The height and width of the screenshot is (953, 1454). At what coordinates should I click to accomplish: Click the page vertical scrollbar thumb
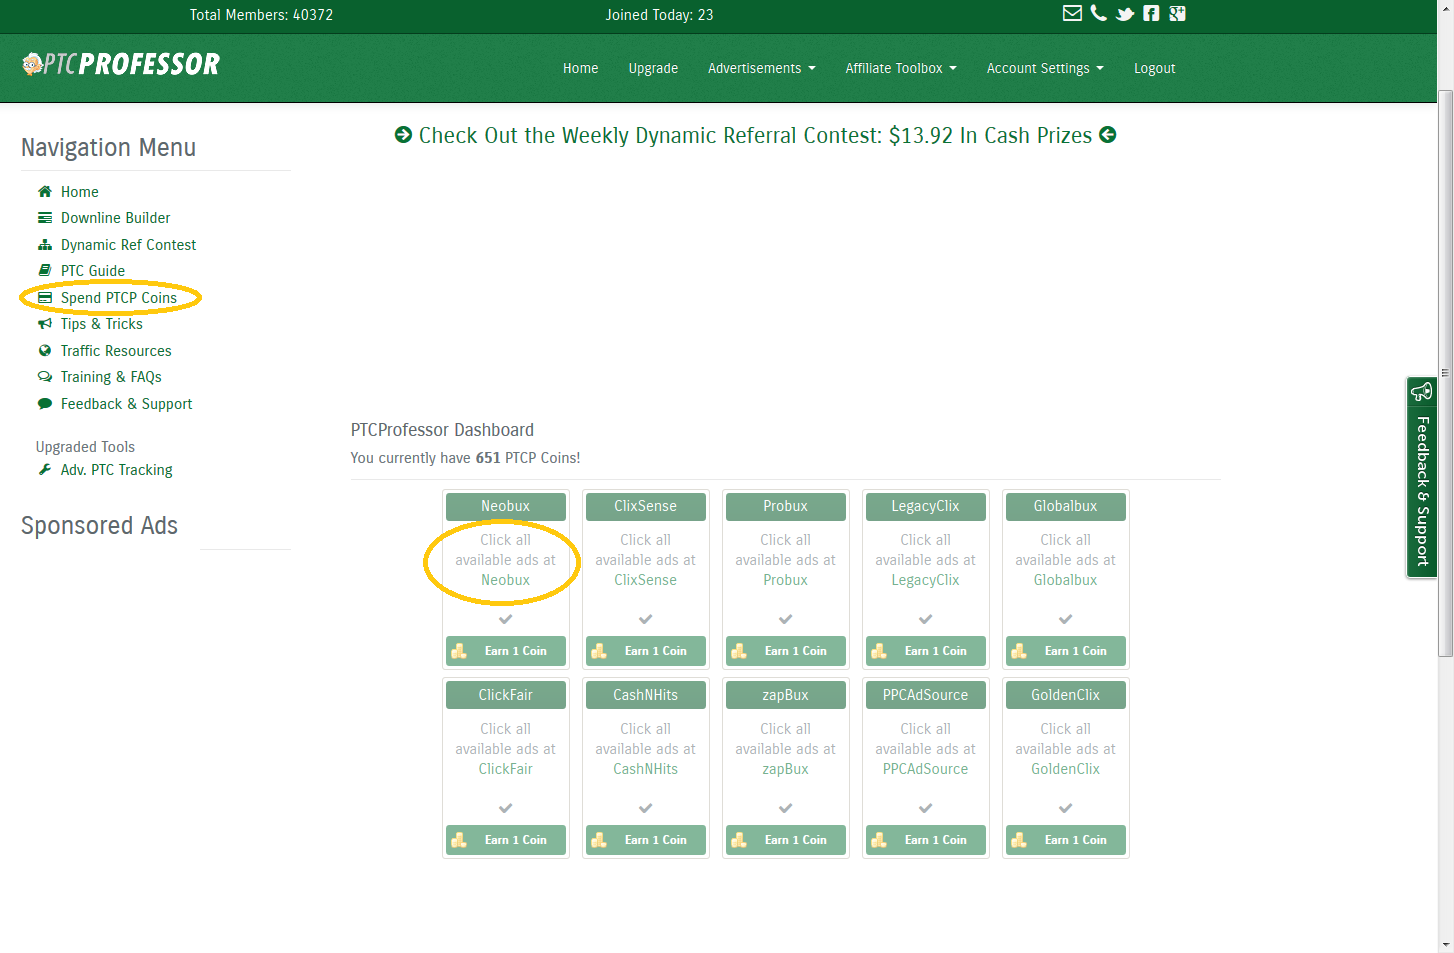coord(1445,373)
